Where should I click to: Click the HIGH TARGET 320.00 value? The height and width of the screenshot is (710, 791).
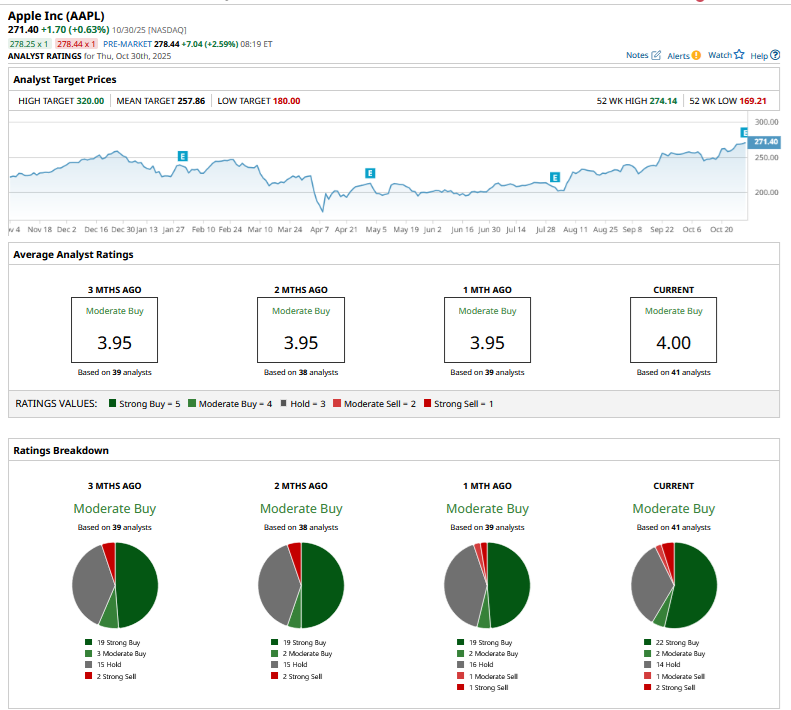point(86,101)
